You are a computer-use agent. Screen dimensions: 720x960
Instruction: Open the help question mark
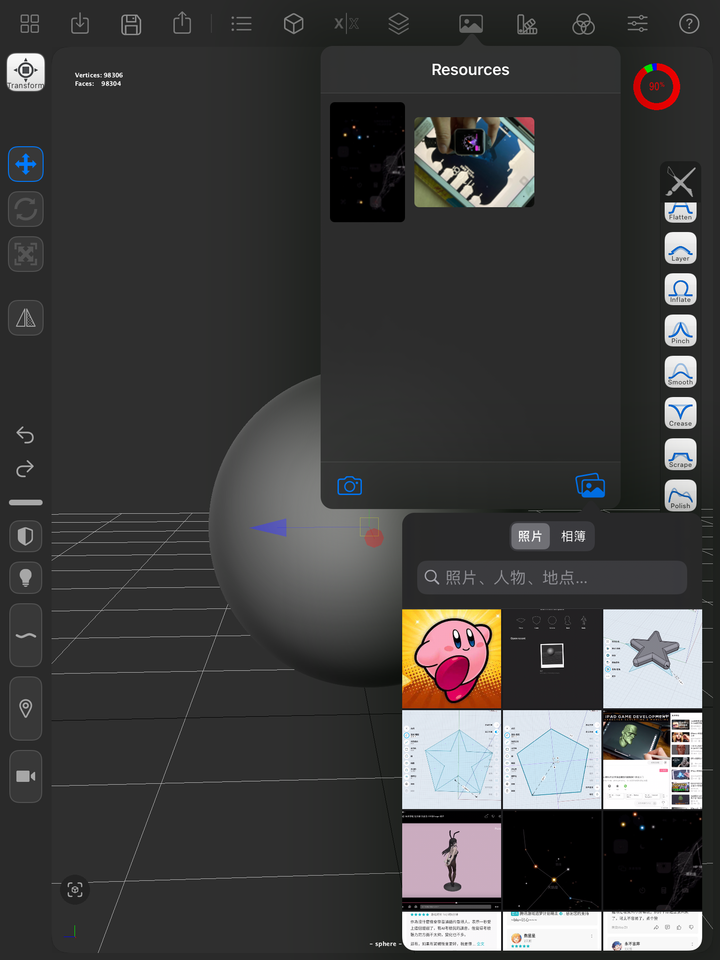tap(689, 24)
